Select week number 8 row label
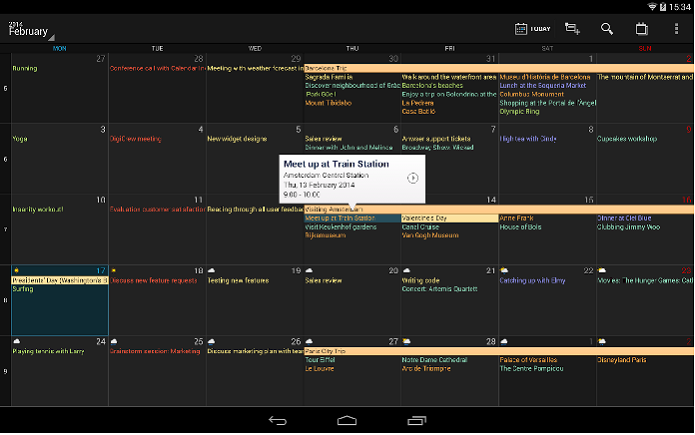The height and width of the screenshot is (435, 695). [x=5, y=300]
